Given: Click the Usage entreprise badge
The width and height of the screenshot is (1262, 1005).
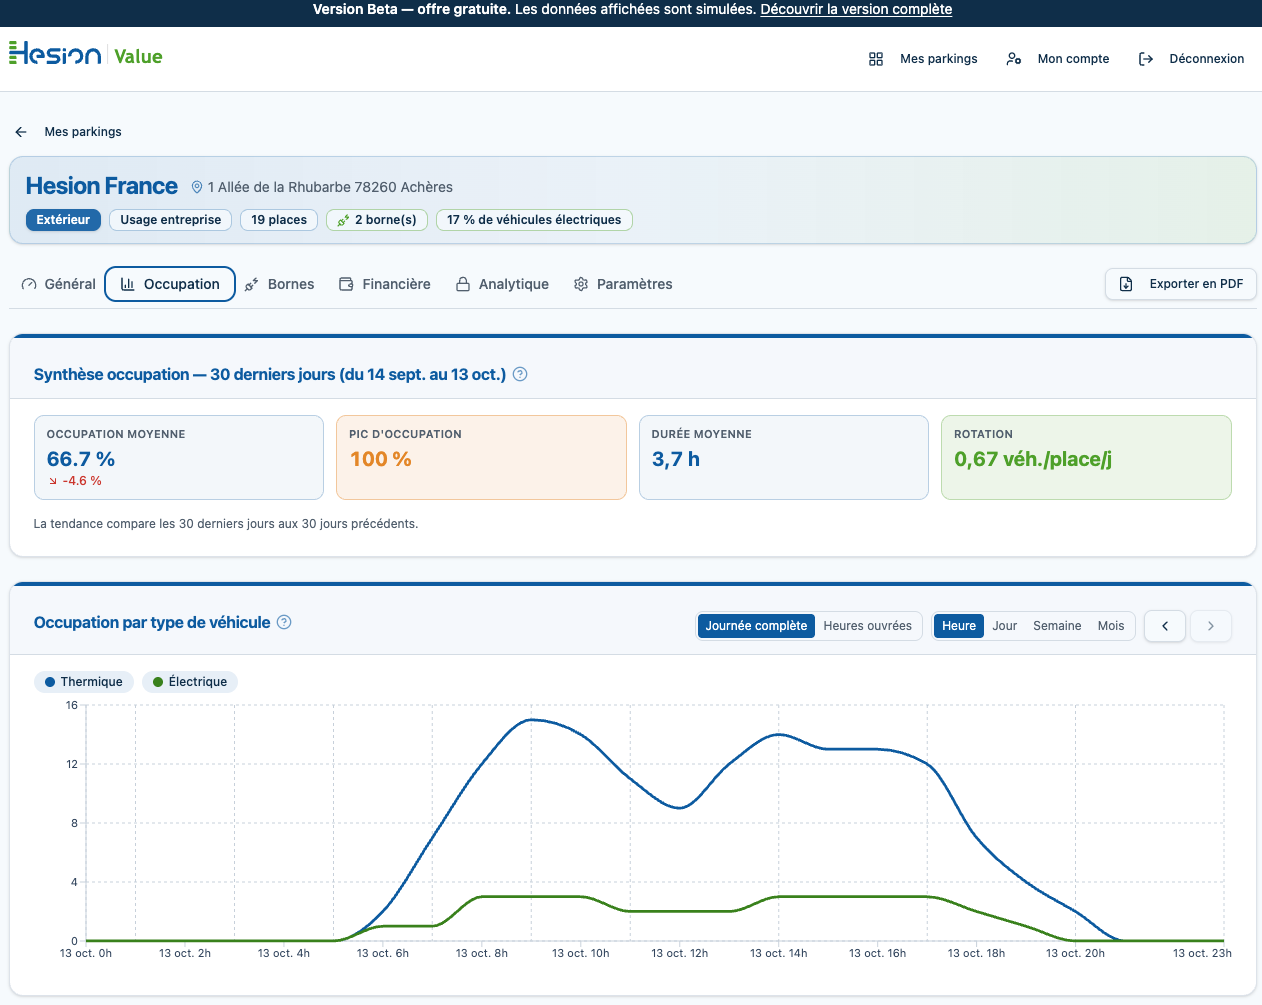Looking at the screenshot, I should click(171, 220).
